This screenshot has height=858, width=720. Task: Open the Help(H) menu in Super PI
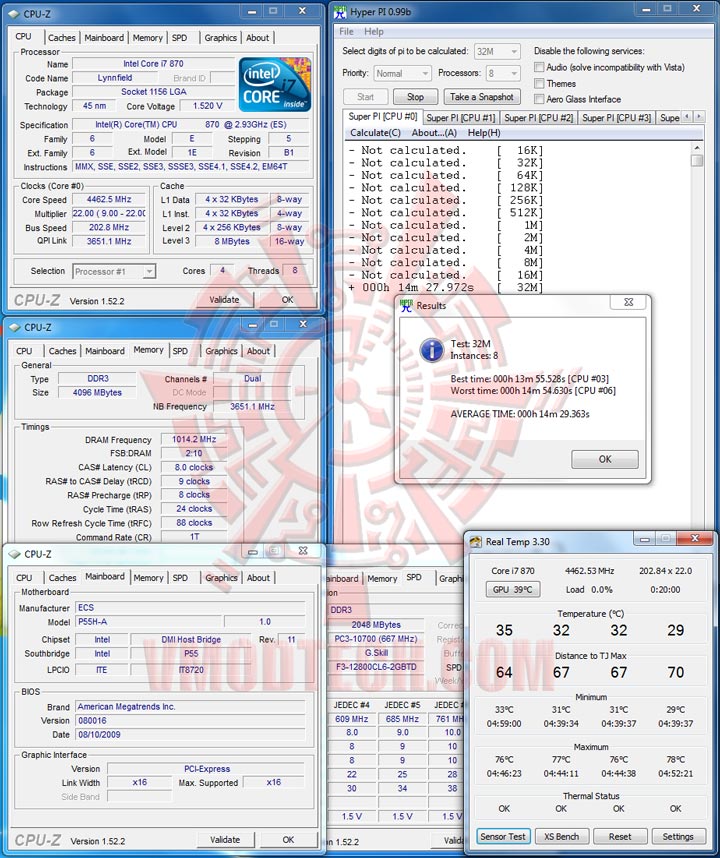coord(484,132)
